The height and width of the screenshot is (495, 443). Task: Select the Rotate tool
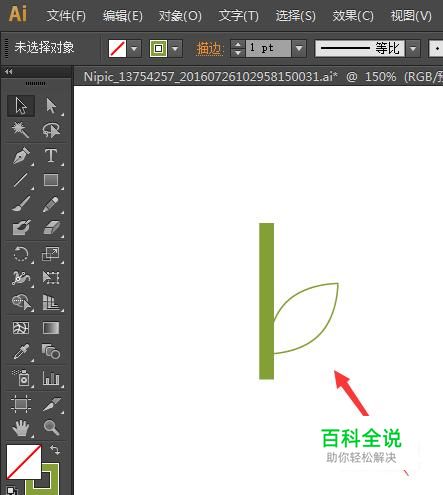tap(21, 254)
